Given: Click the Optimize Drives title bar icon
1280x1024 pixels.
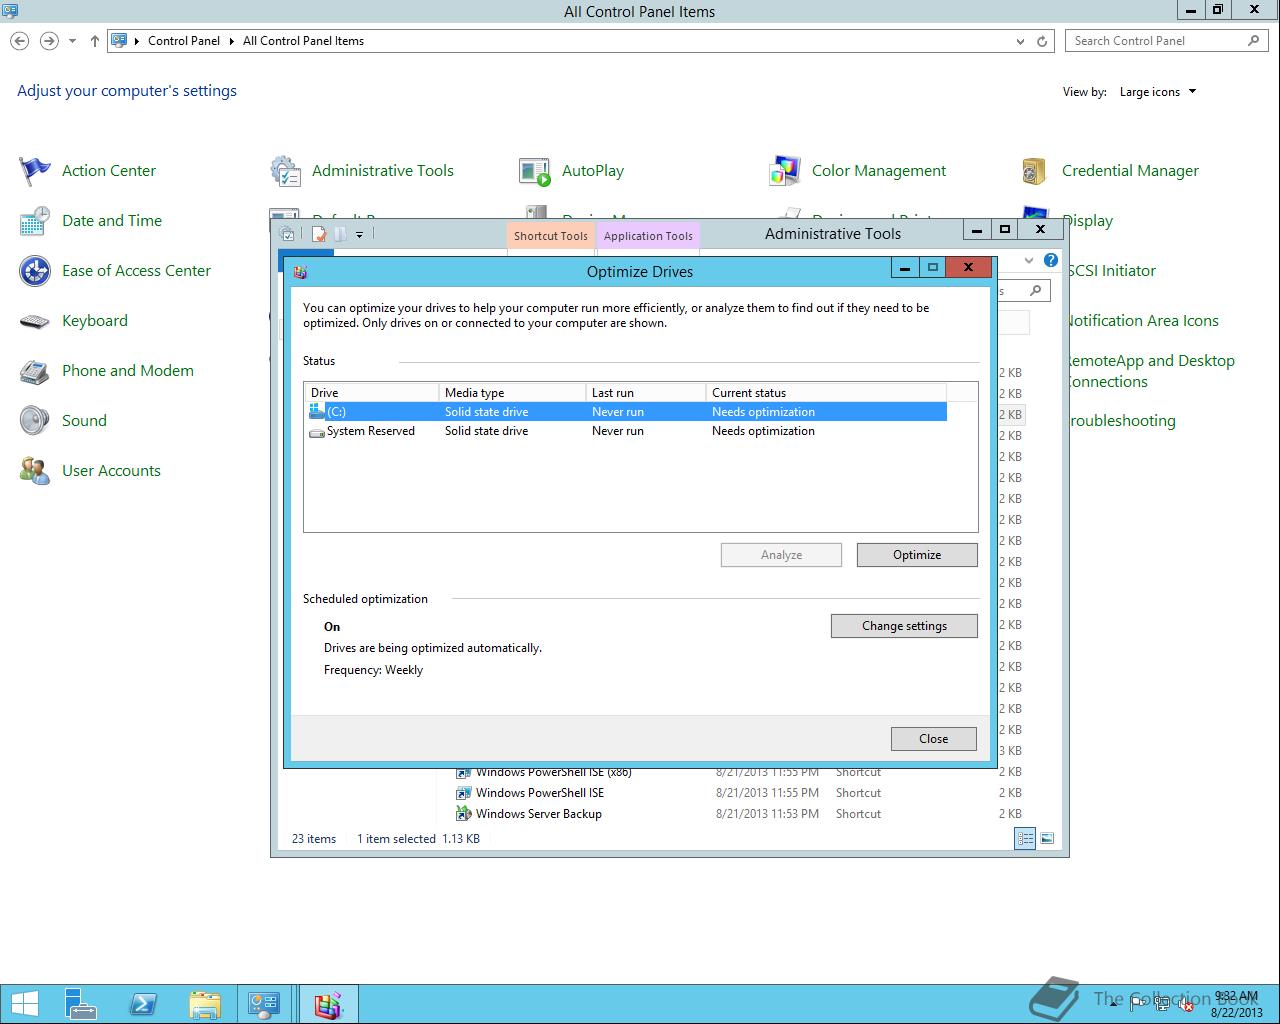Looking at the screenshot, I should point(300,272).
